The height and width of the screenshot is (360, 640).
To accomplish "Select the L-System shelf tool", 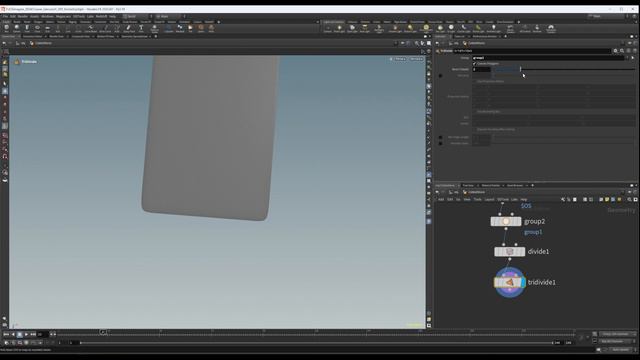I will pyautogui.click(x=169, y=28).
